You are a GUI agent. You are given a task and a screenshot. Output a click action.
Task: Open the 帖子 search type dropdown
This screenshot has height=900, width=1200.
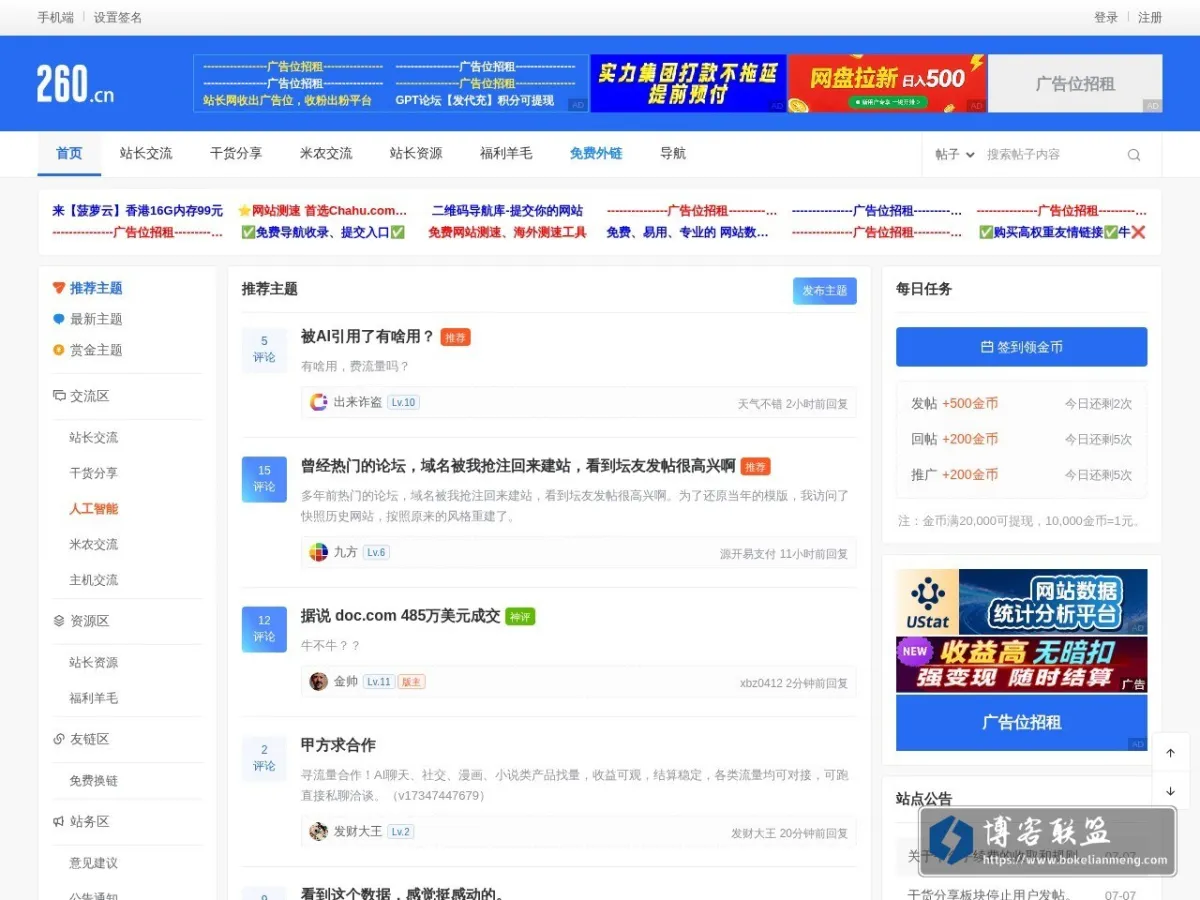[954, 155]
